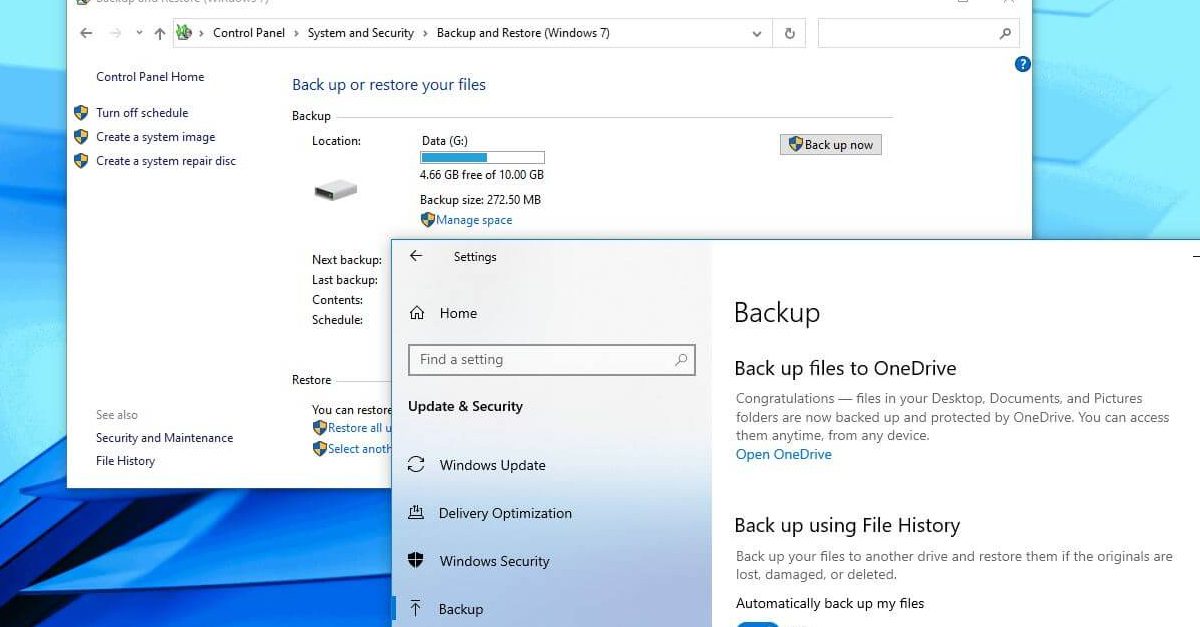Click the Open OneDrive link
1200x627 pixels.
point(783,454)
